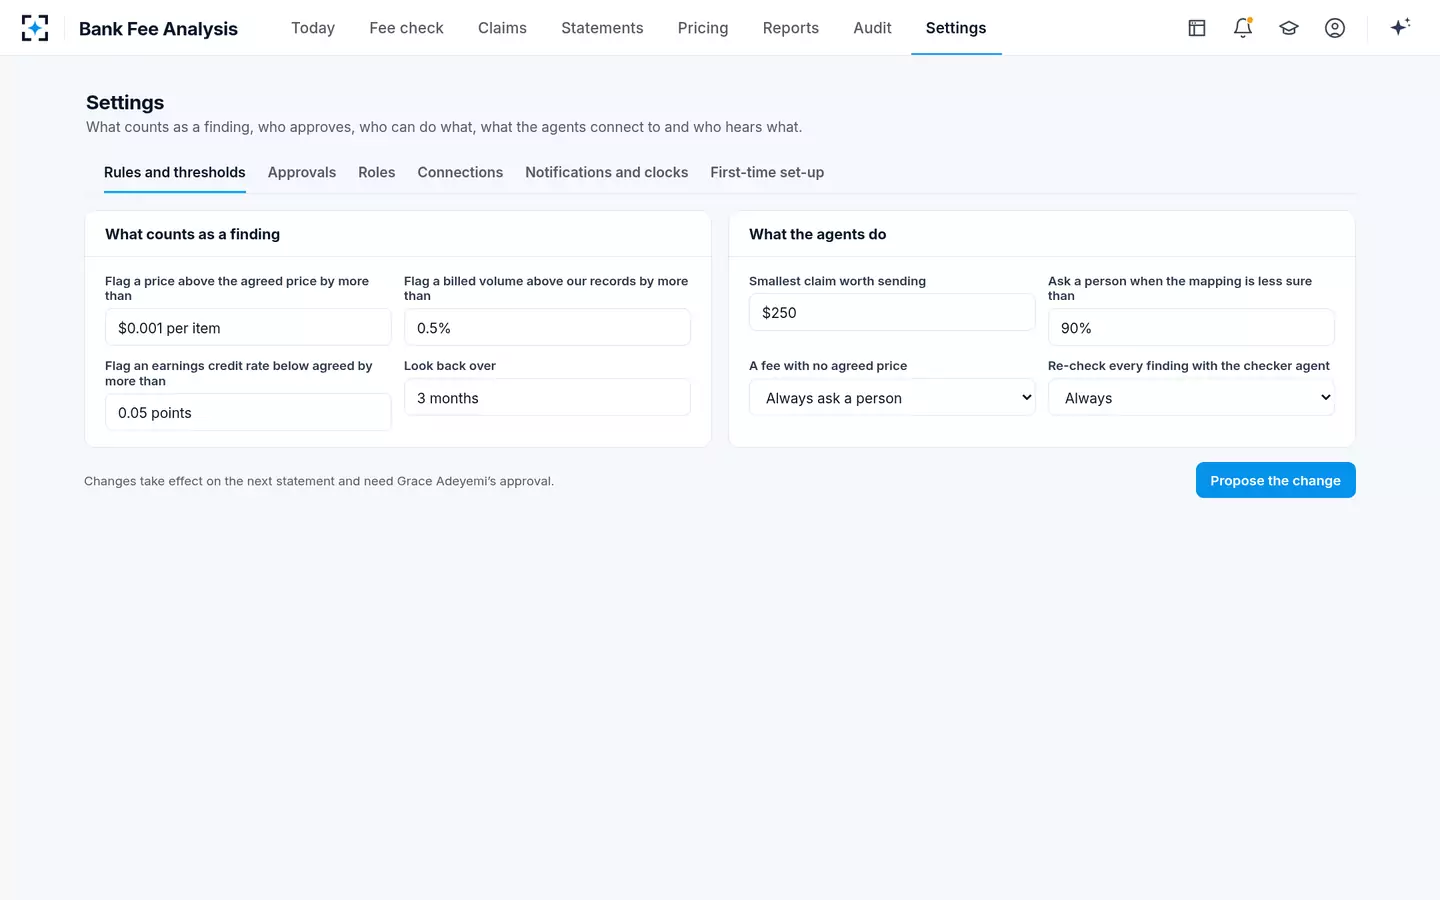Switch to the First-time set-up tab

coord(767,172)
